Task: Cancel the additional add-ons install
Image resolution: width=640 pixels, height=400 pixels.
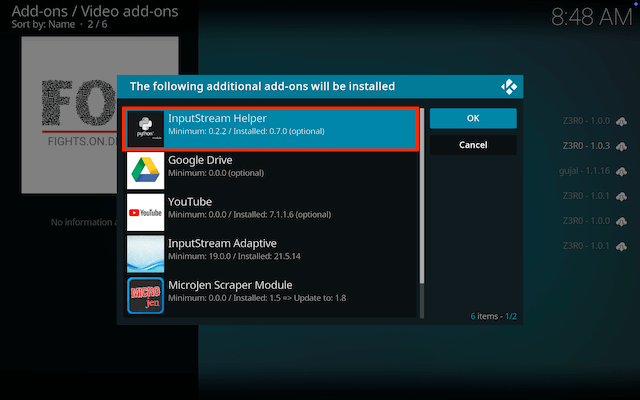Action: point(473,145)
